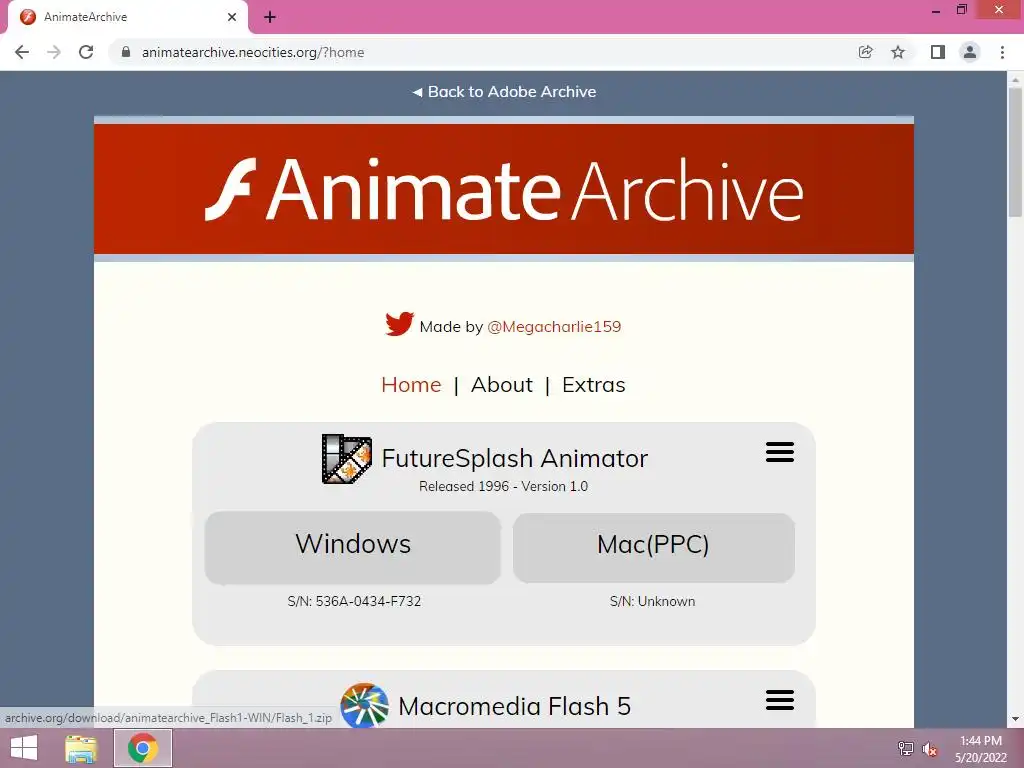Image resolution: width=1024 pixels, height=768 pixels.
Task: Open a new browser tab
Action: pyautogui.click(x=270, y=17)
